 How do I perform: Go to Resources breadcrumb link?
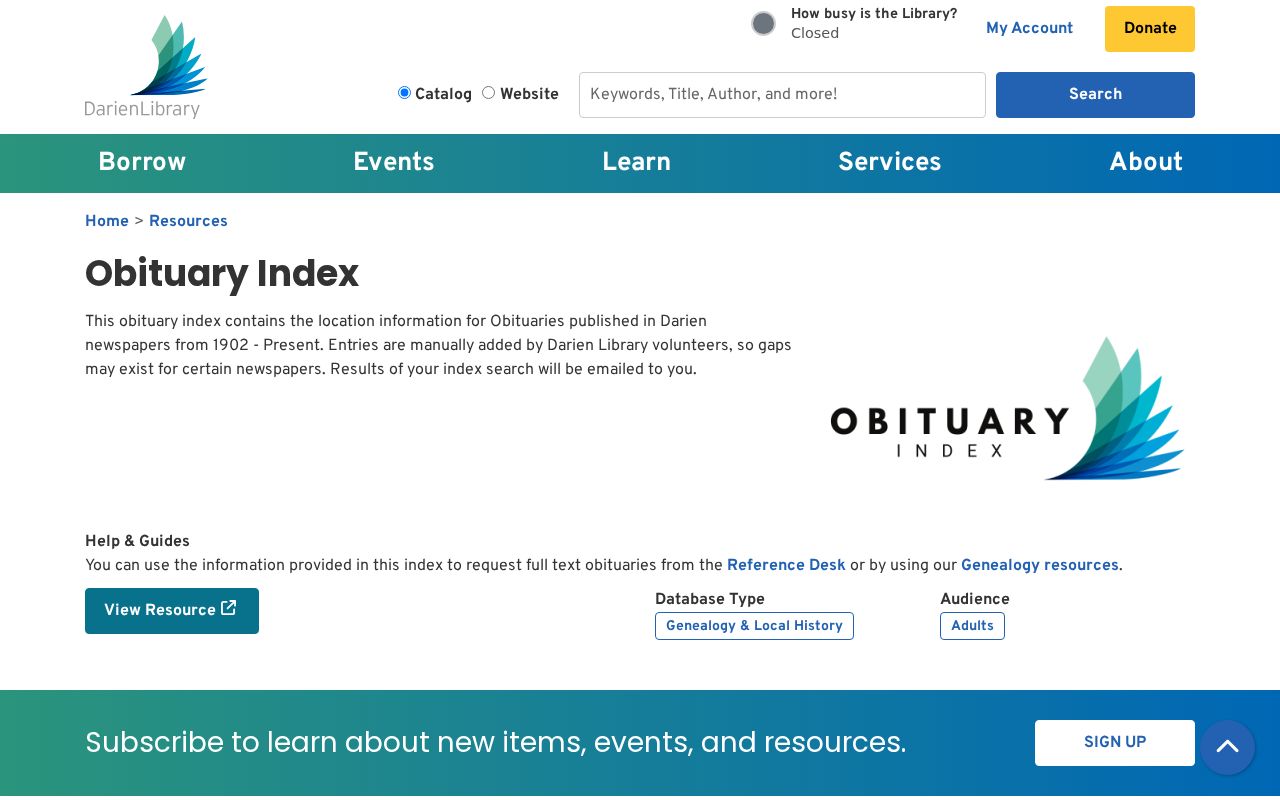(x=188, y=222)
